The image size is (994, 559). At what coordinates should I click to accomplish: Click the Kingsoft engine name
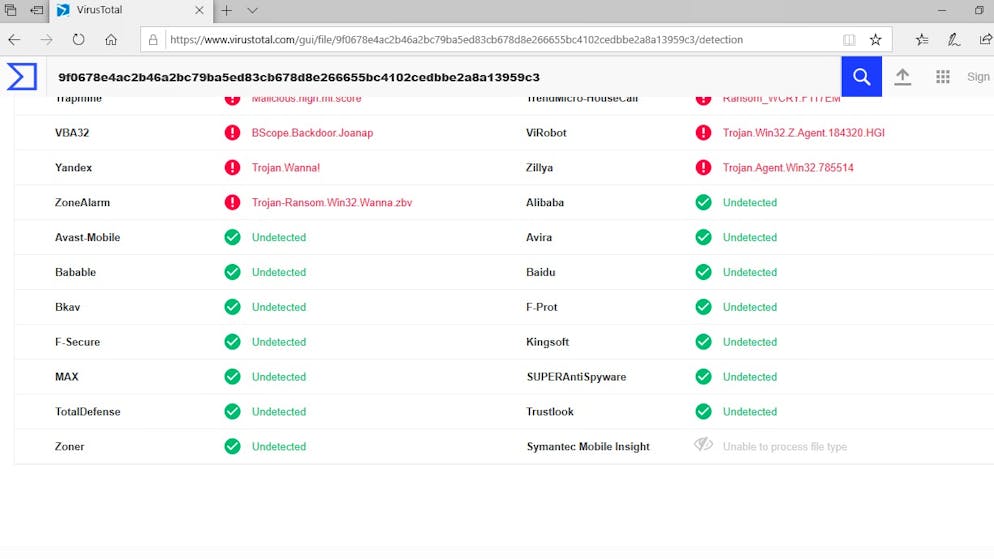[x=548, y=342]
